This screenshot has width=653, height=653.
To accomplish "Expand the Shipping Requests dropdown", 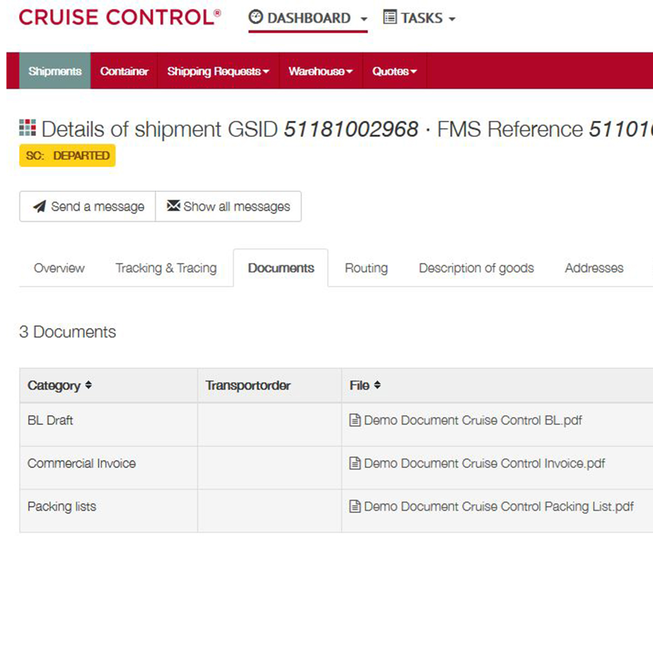I will [x=218, y=71].
